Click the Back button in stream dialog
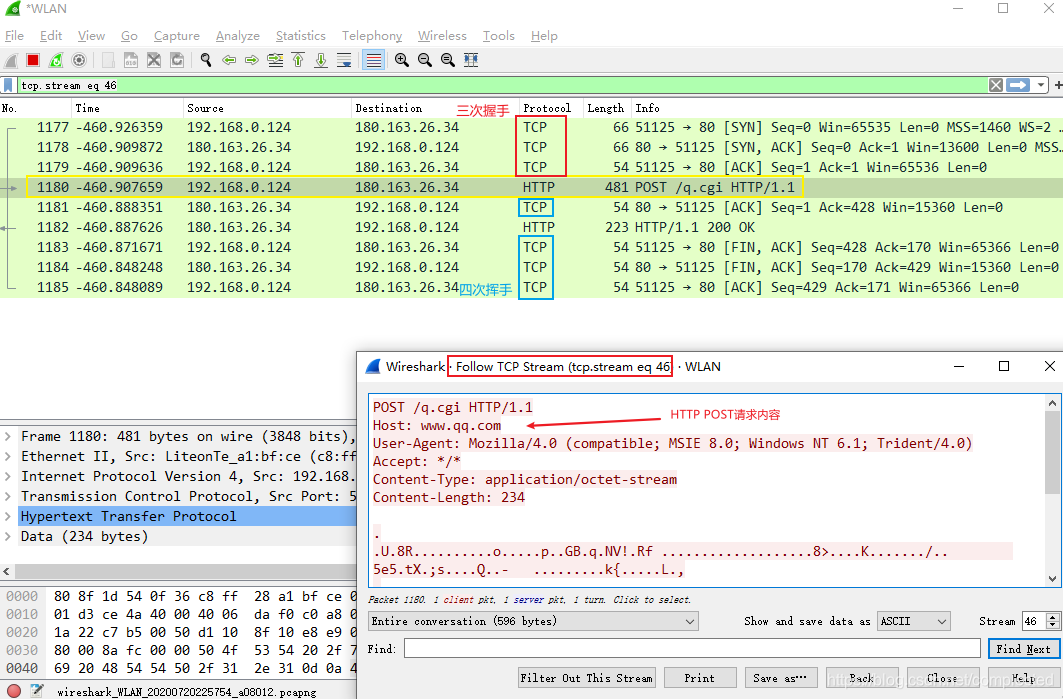Screen dimensions: 1063x699 coord(862,678)
